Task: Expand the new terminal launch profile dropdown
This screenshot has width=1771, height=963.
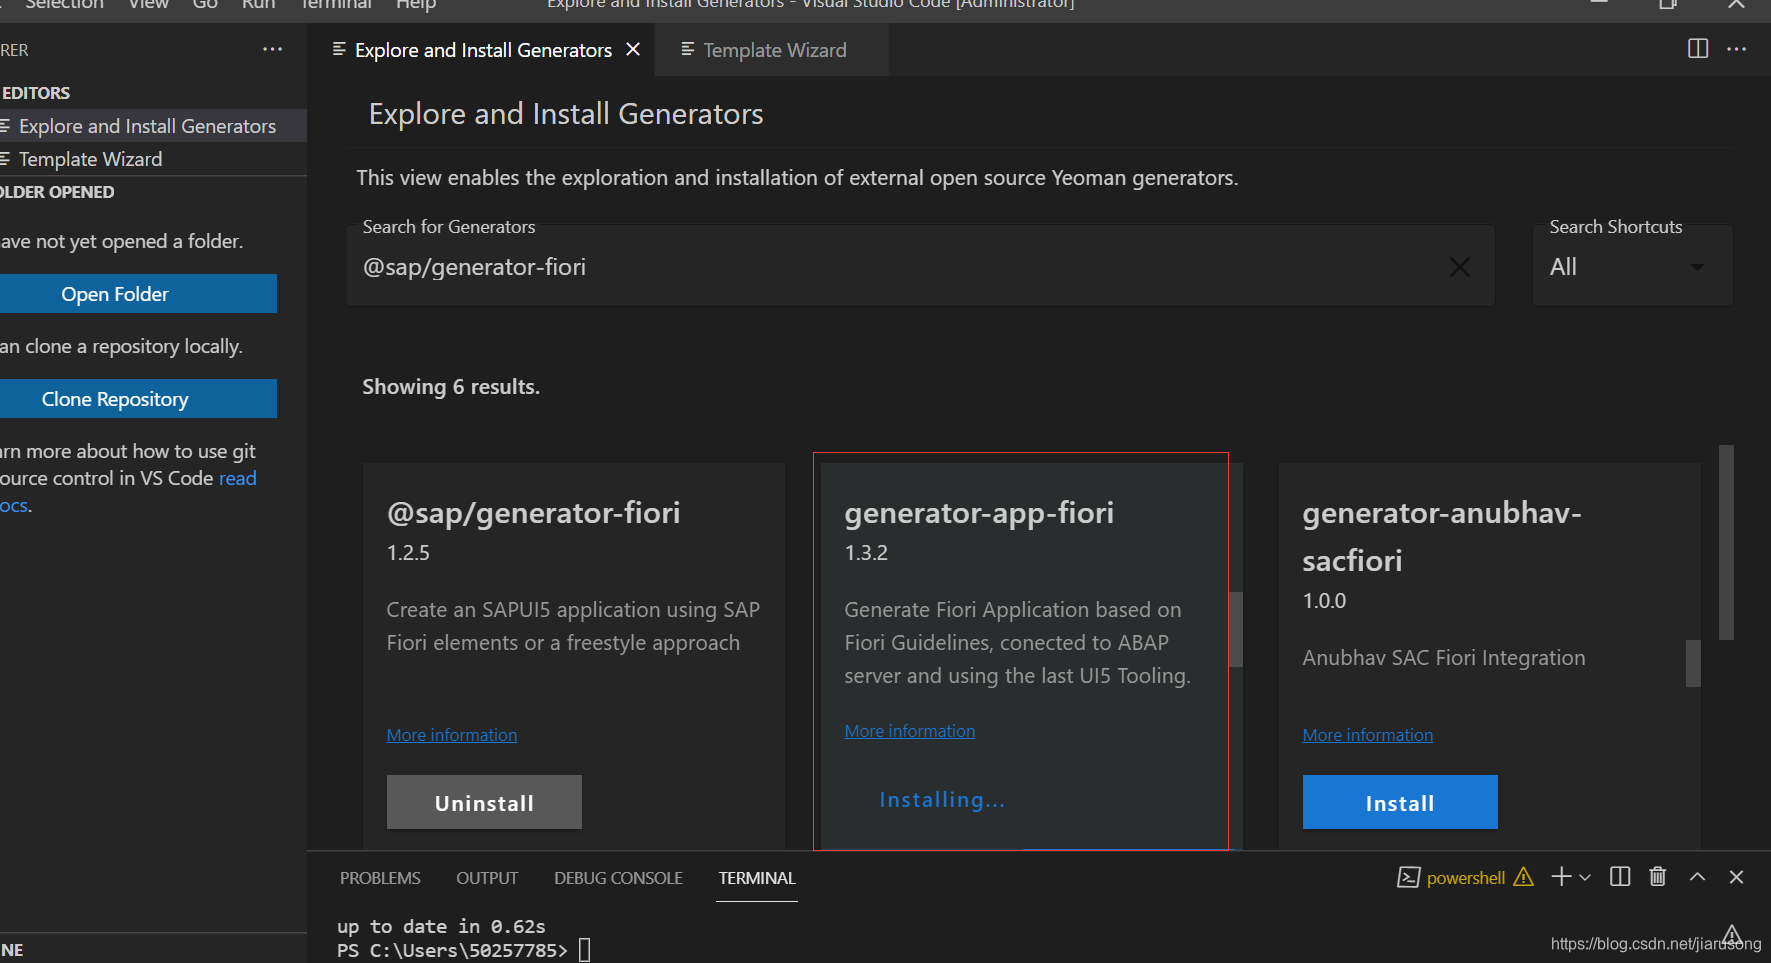Action: click(1585, 877)
